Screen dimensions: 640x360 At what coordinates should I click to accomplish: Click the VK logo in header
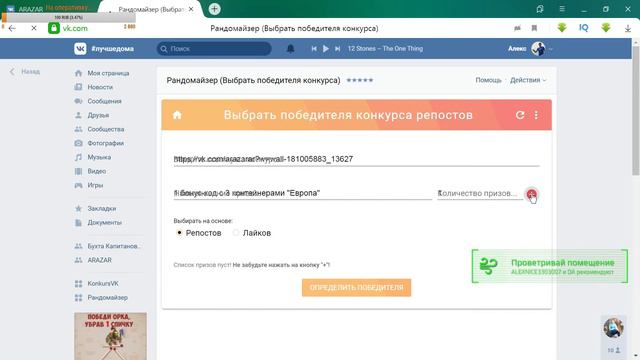[x=80, y=49]
